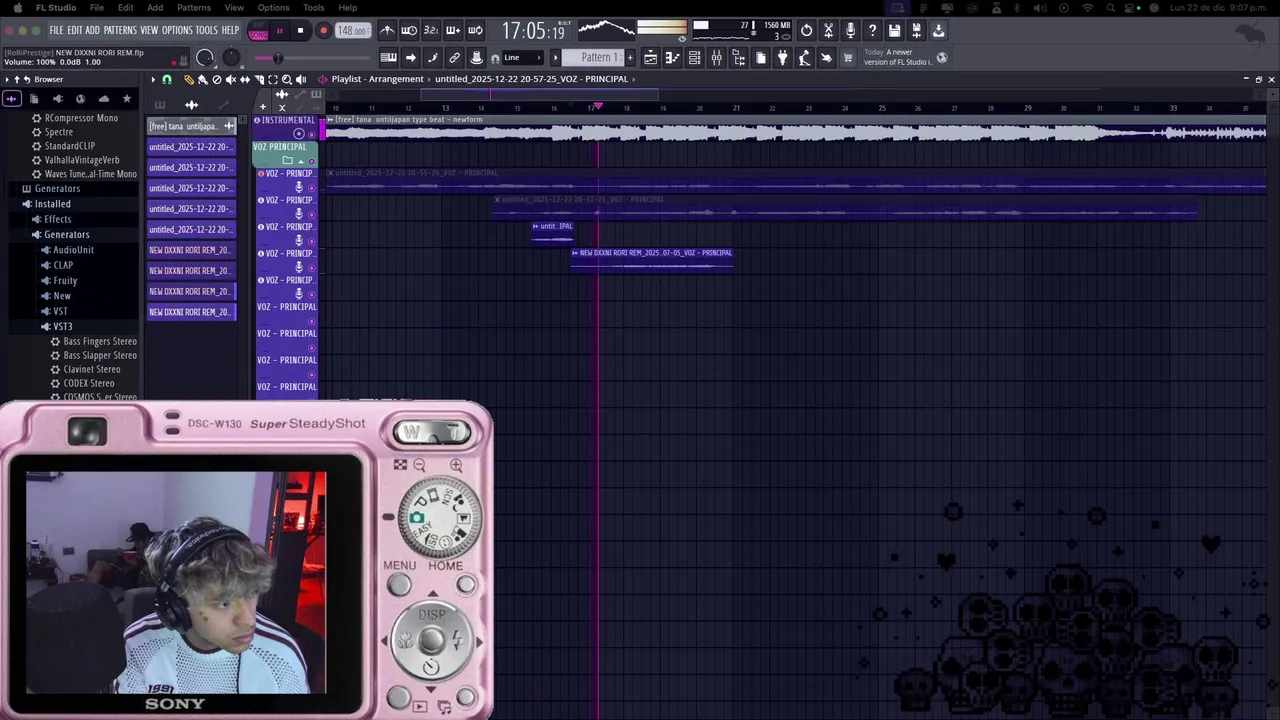Open the help question mark button

872,30
